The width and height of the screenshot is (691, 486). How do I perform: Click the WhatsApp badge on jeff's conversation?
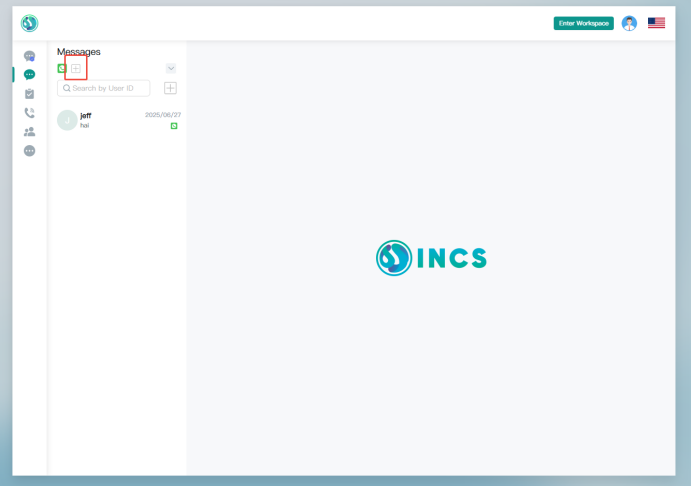174,127
